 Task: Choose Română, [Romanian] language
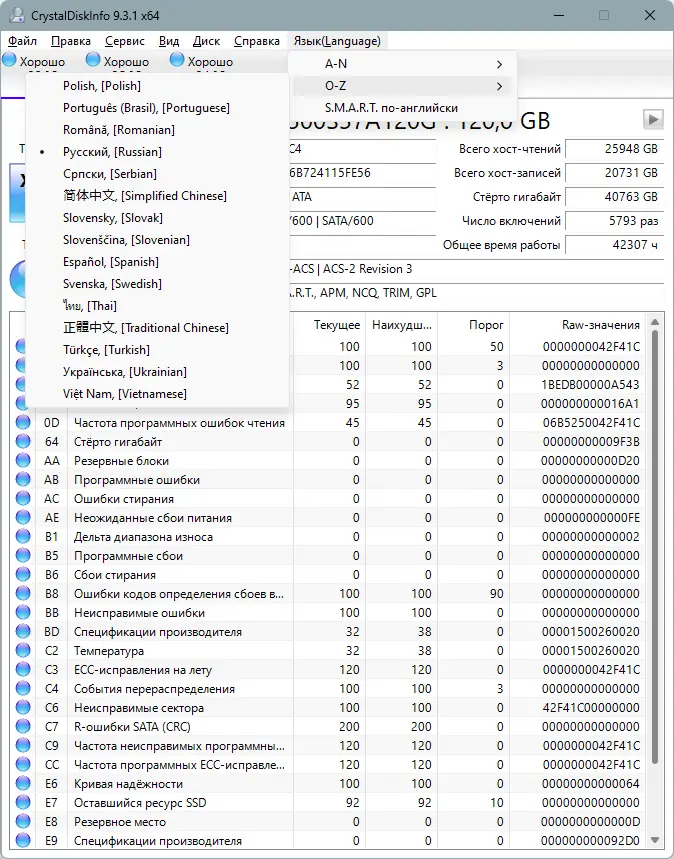tap(158, 130)
